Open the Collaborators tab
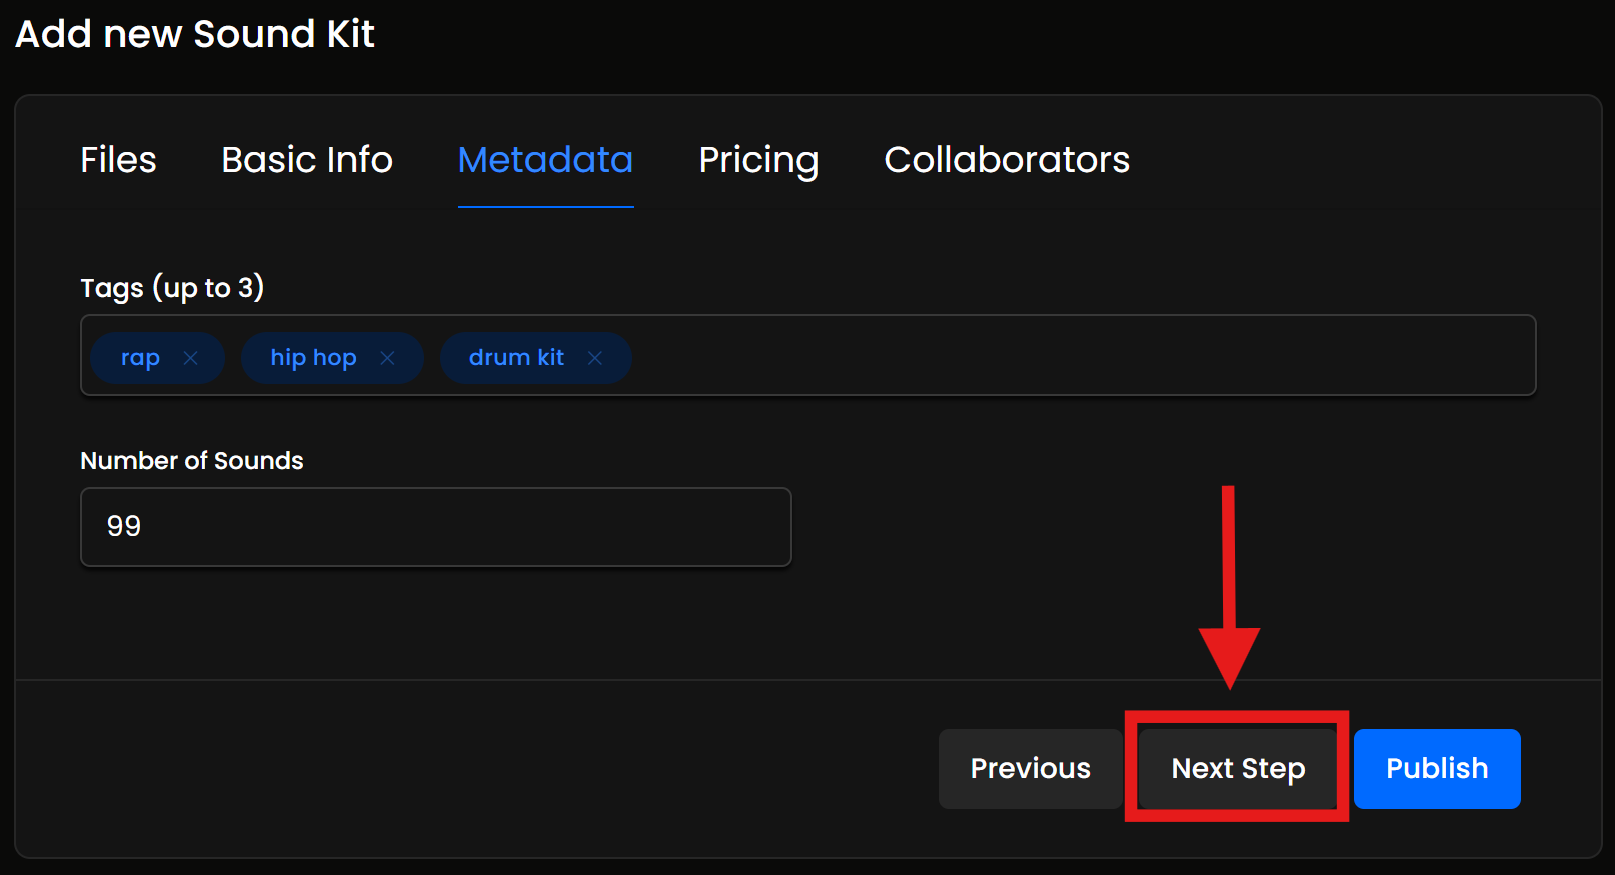 click(1007, 160)
